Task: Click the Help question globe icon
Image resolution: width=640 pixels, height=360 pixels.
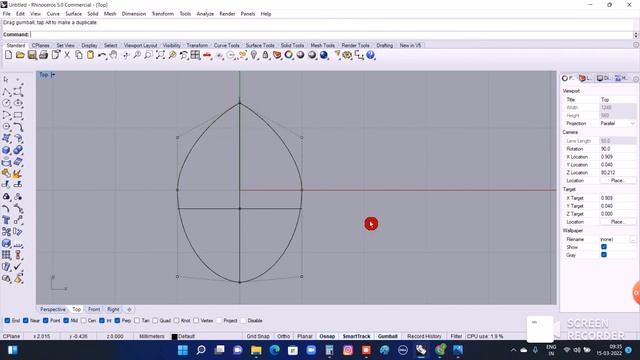Action: click(371, 55)
